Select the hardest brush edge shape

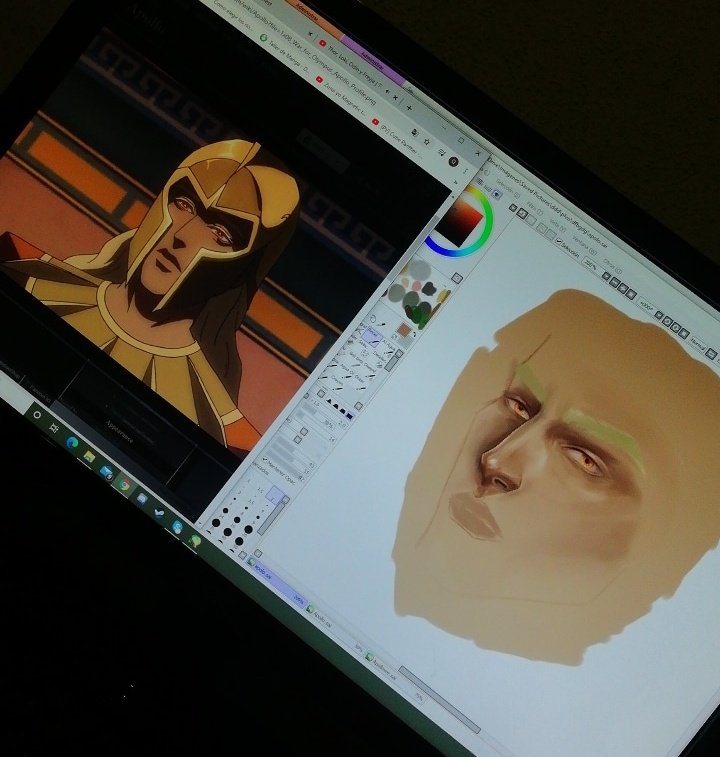[349, 415]
